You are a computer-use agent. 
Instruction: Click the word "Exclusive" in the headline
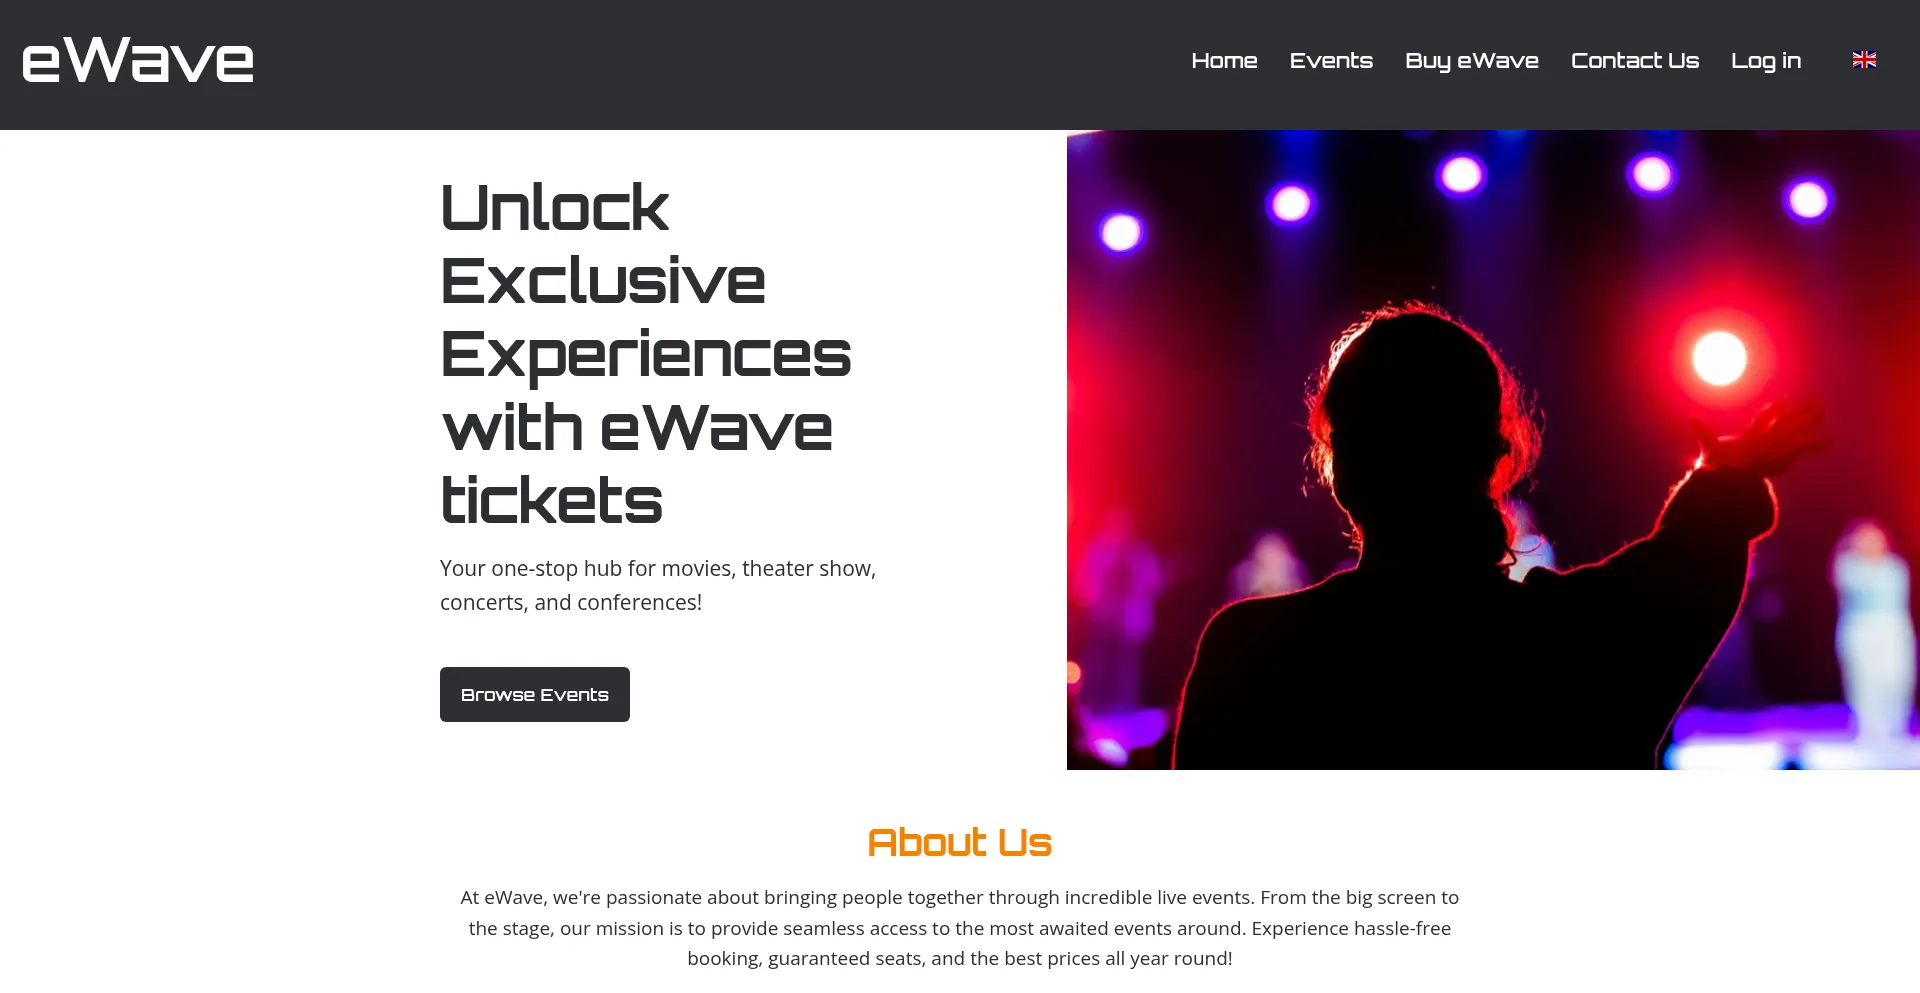(x=603, y=281)
